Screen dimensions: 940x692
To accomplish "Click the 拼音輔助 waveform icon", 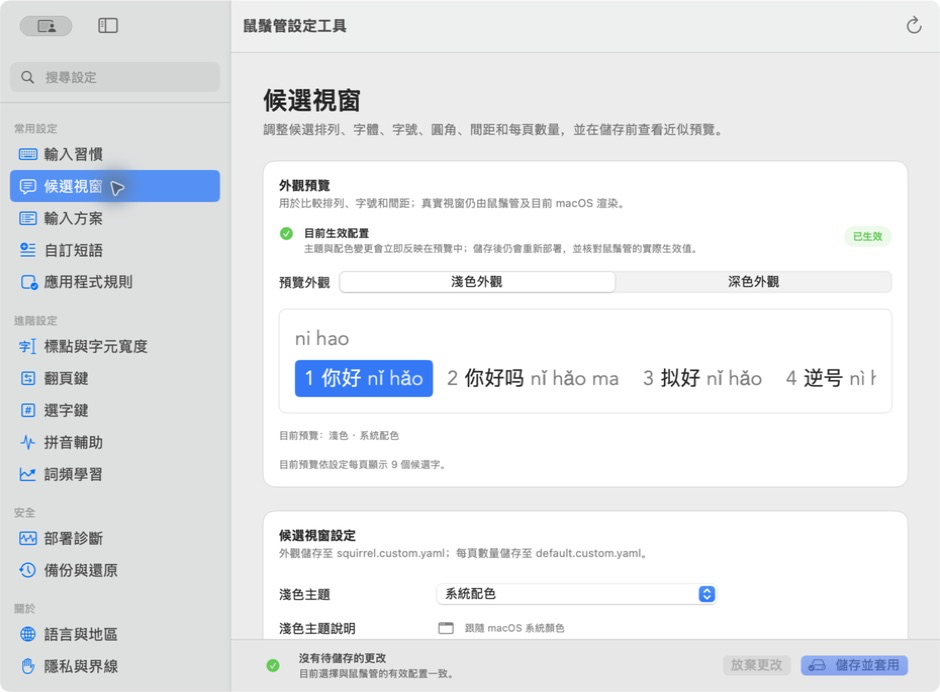I will [28, 443].
